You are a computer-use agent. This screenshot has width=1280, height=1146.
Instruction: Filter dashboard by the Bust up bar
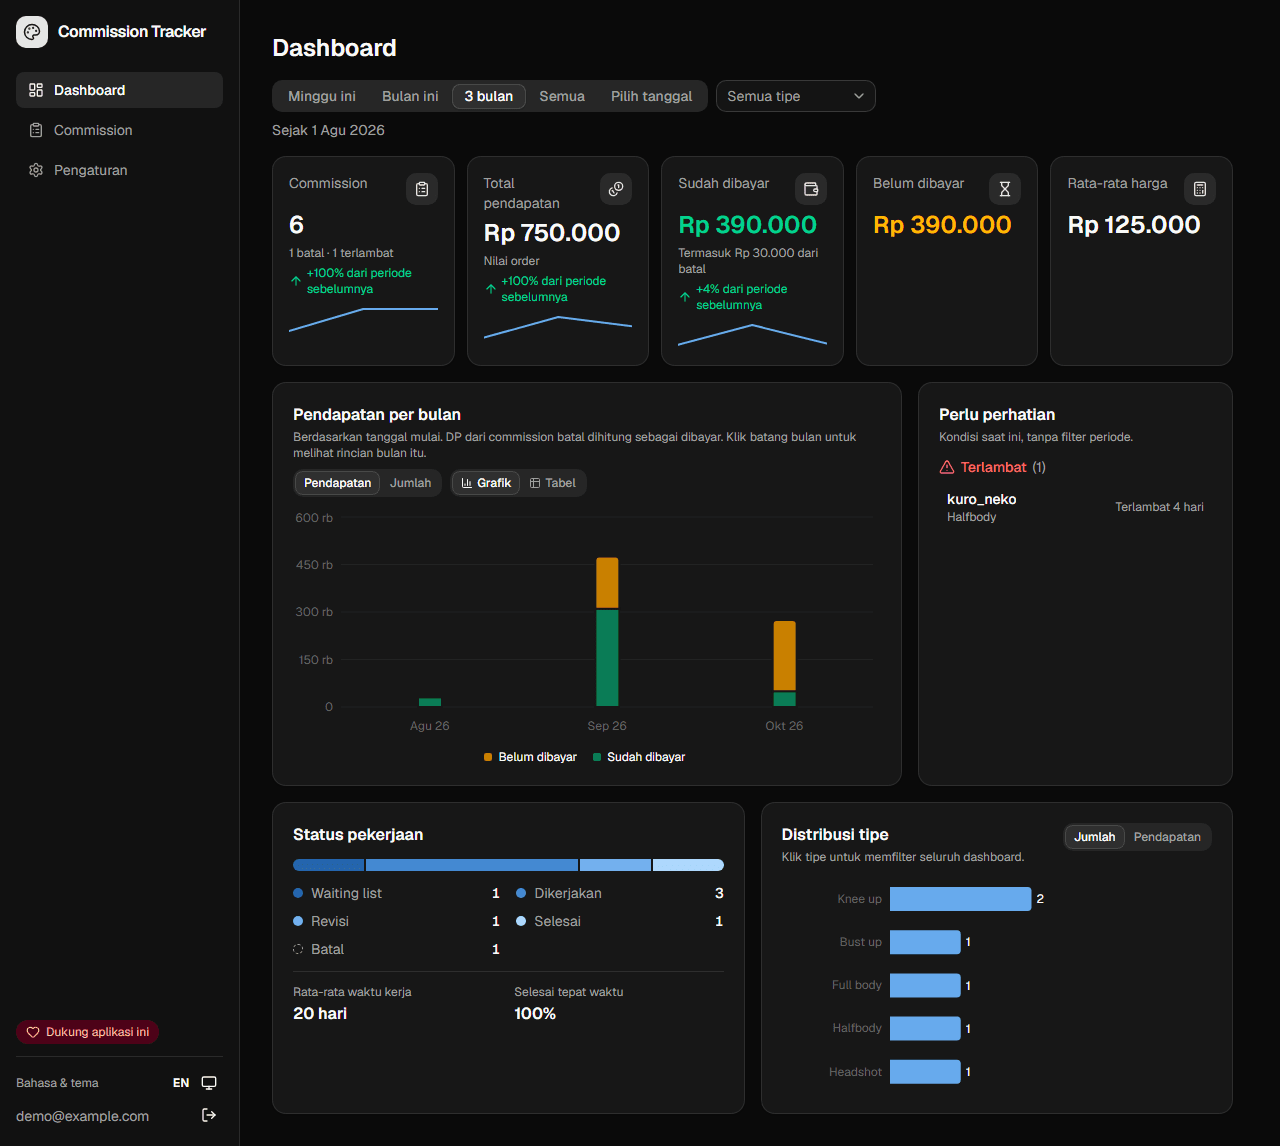[925, 942]
